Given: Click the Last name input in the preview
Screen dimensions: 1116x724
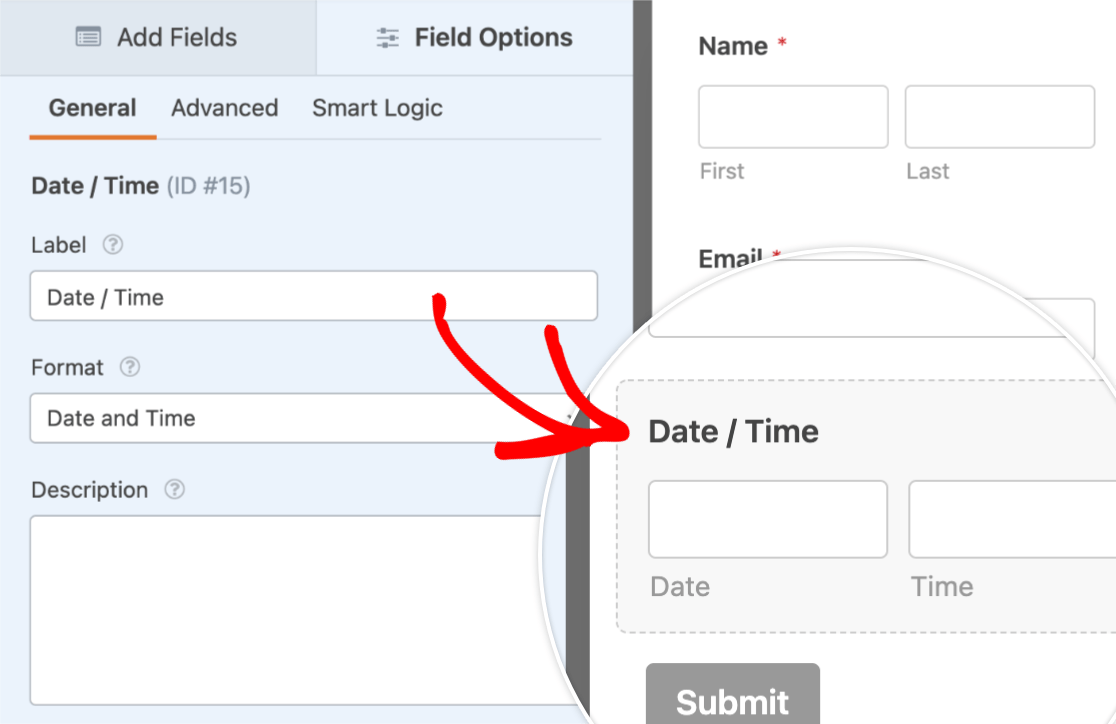Looking at the screenshot, I should pos(999,117).
